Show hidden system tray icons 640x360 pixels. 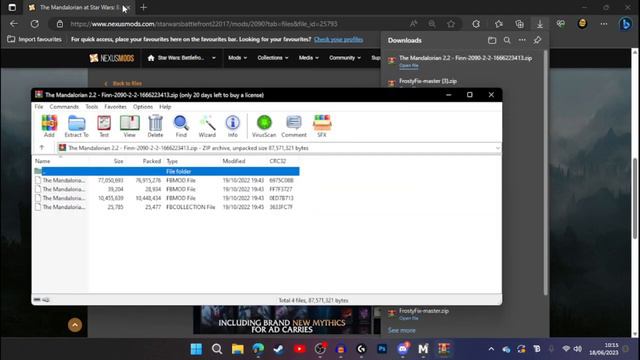[491, 349]
